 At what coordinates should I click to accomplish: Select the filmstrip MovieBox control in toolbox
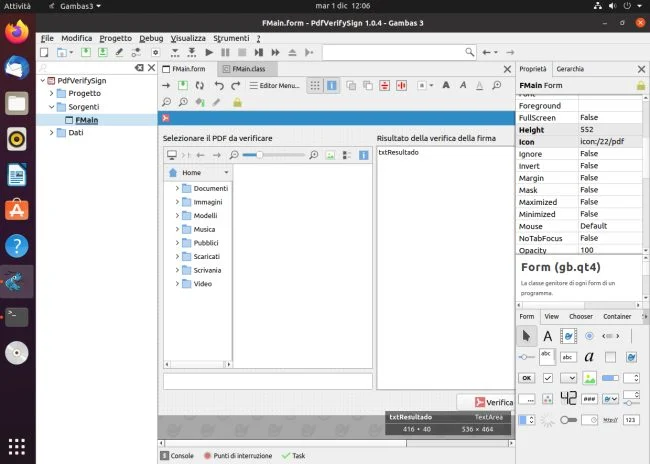[x=568, y=336]
